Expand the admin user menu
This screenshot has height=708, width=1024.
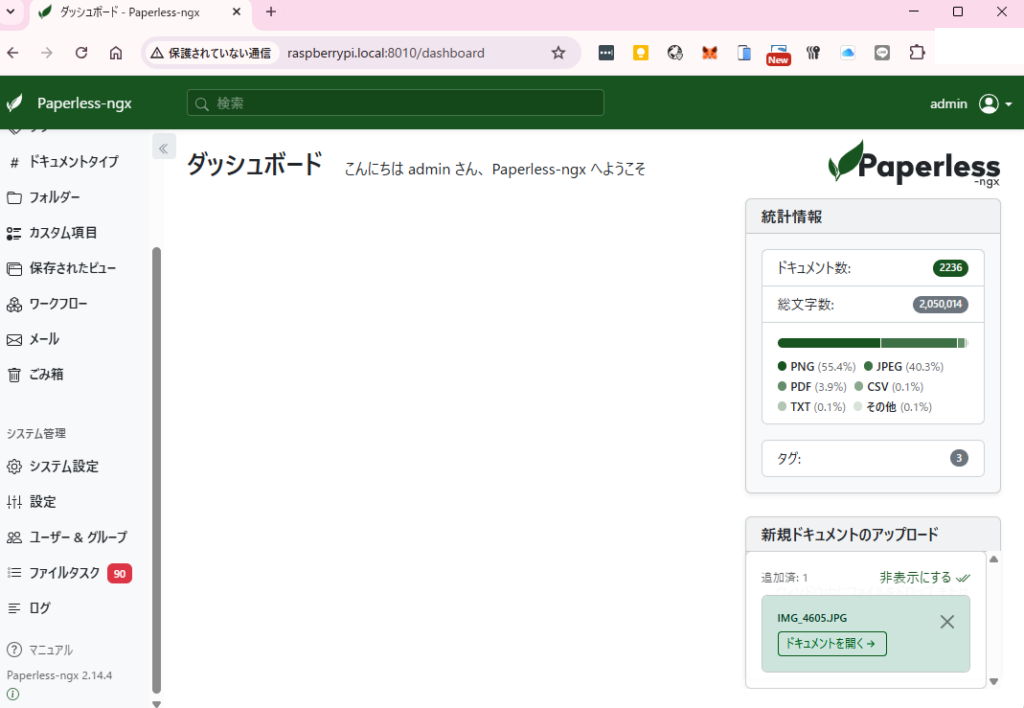coord(971,103)
